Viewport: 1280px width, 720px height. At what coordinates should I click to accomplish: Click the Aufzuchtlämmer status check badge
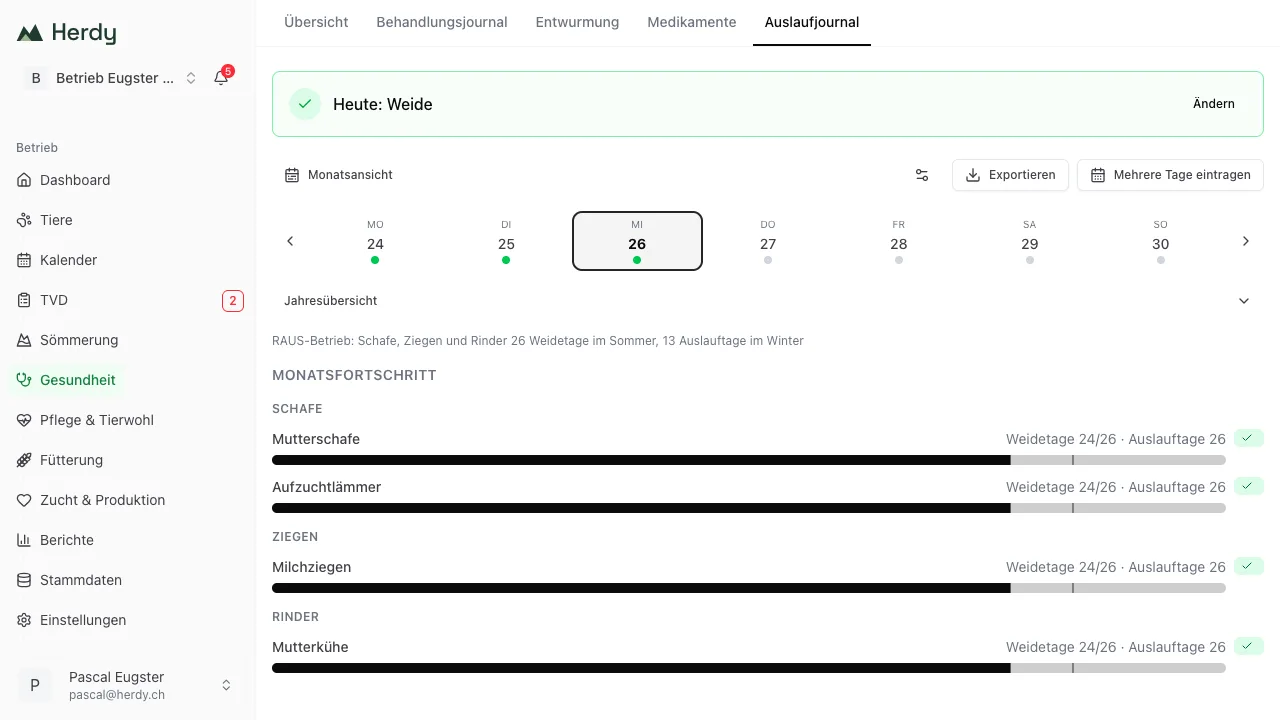(x=1248, y=486)
